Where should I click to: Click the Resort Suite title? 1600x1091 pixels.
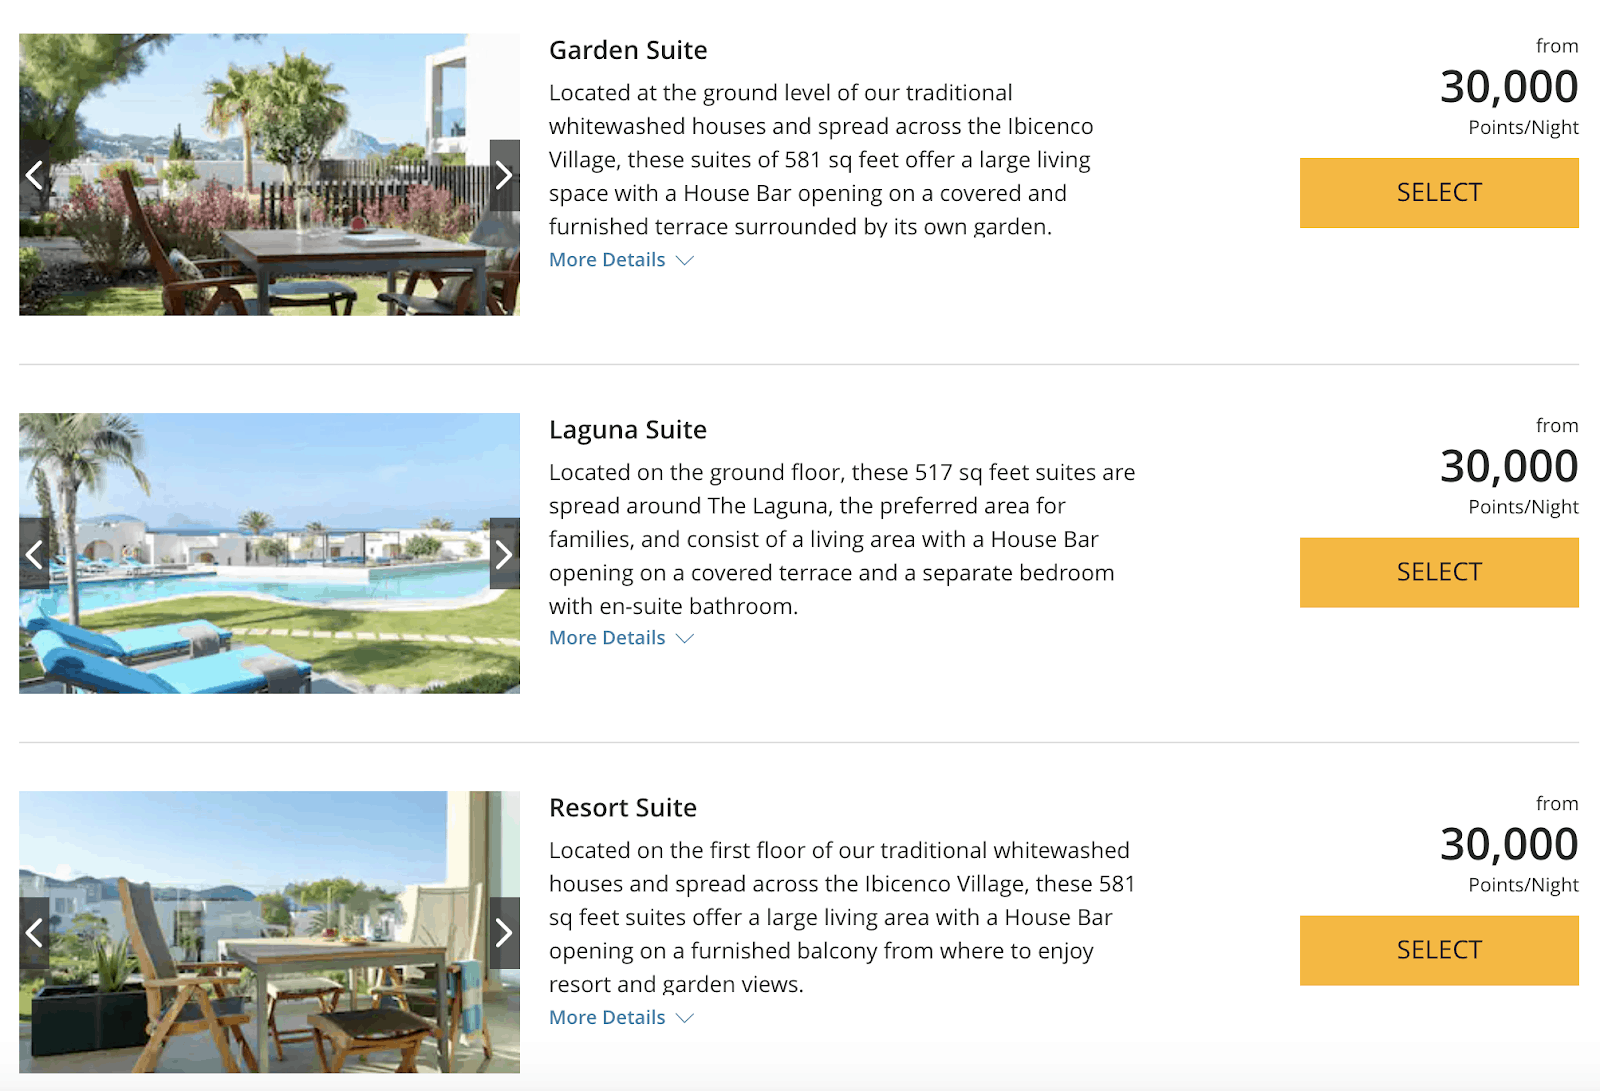(623, 808)
